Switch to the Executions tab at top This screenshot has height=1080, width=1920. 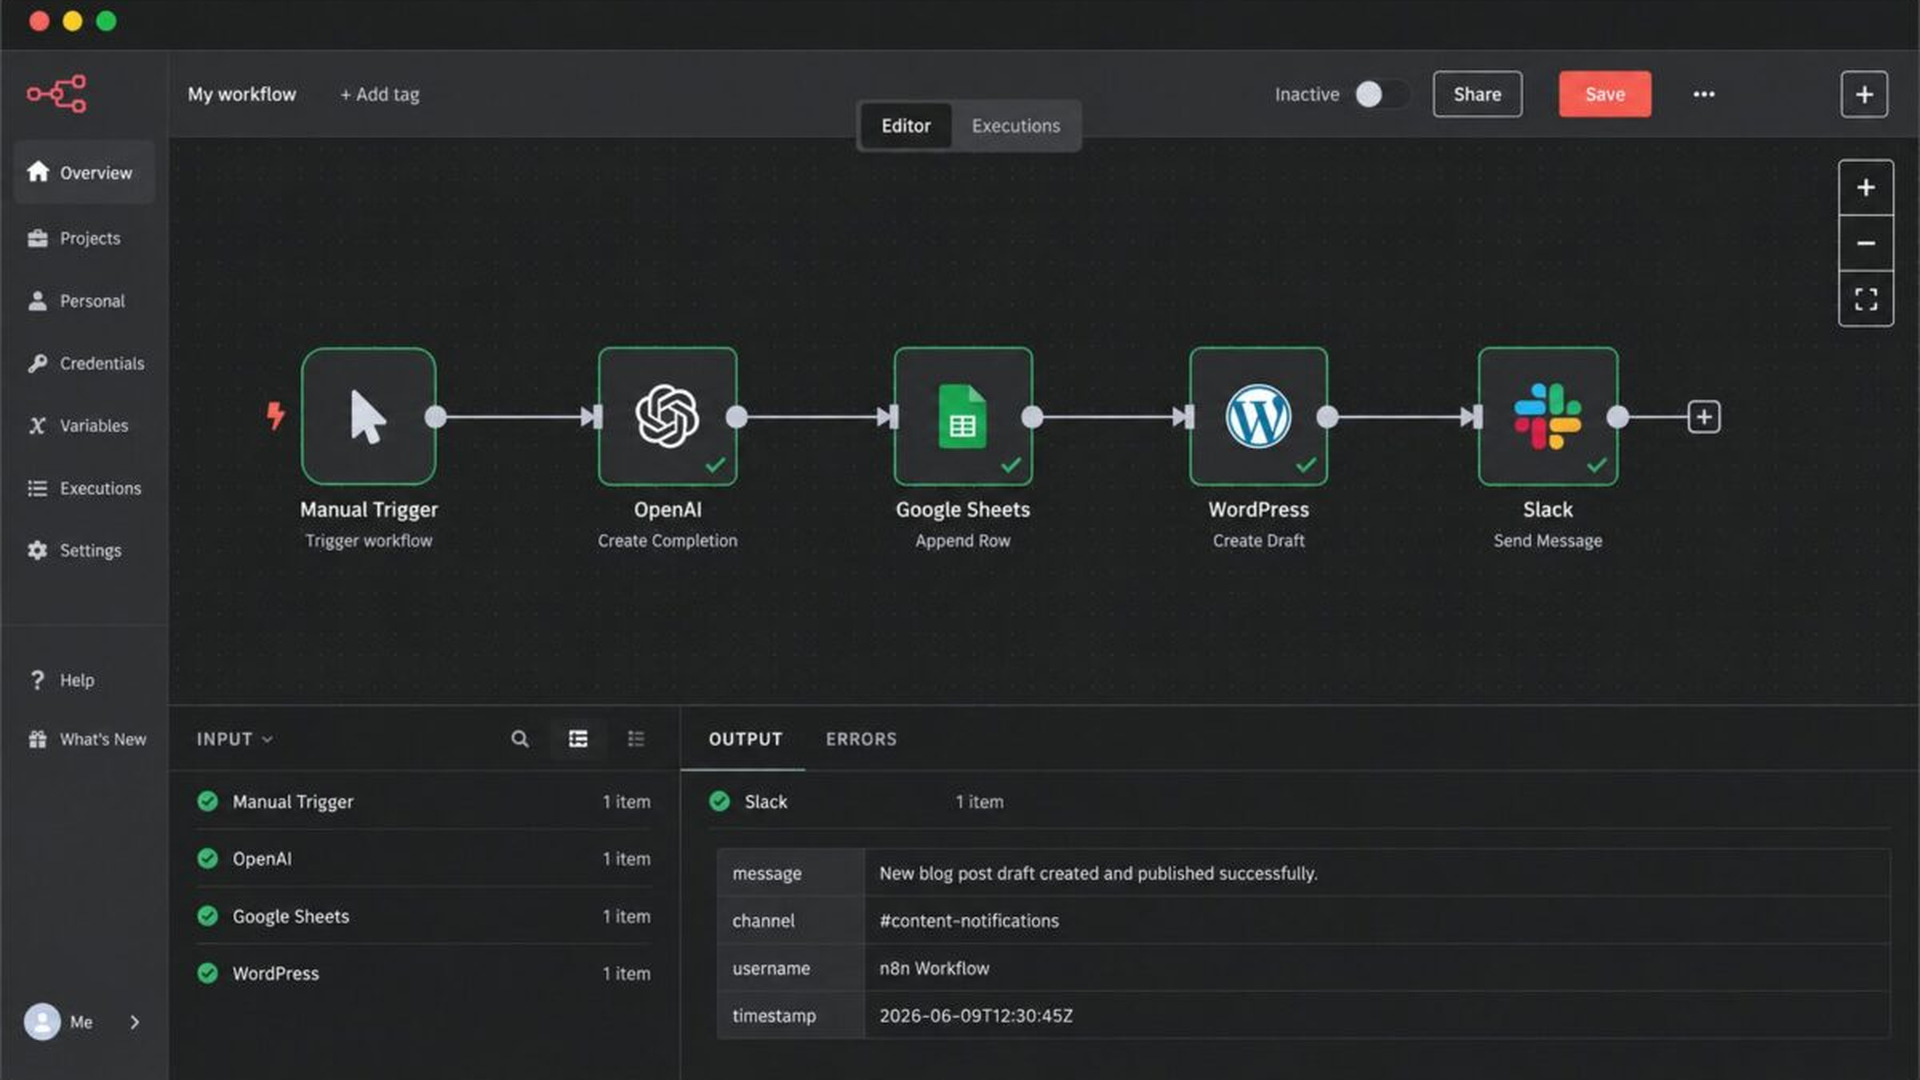[x=1016, y=126]
